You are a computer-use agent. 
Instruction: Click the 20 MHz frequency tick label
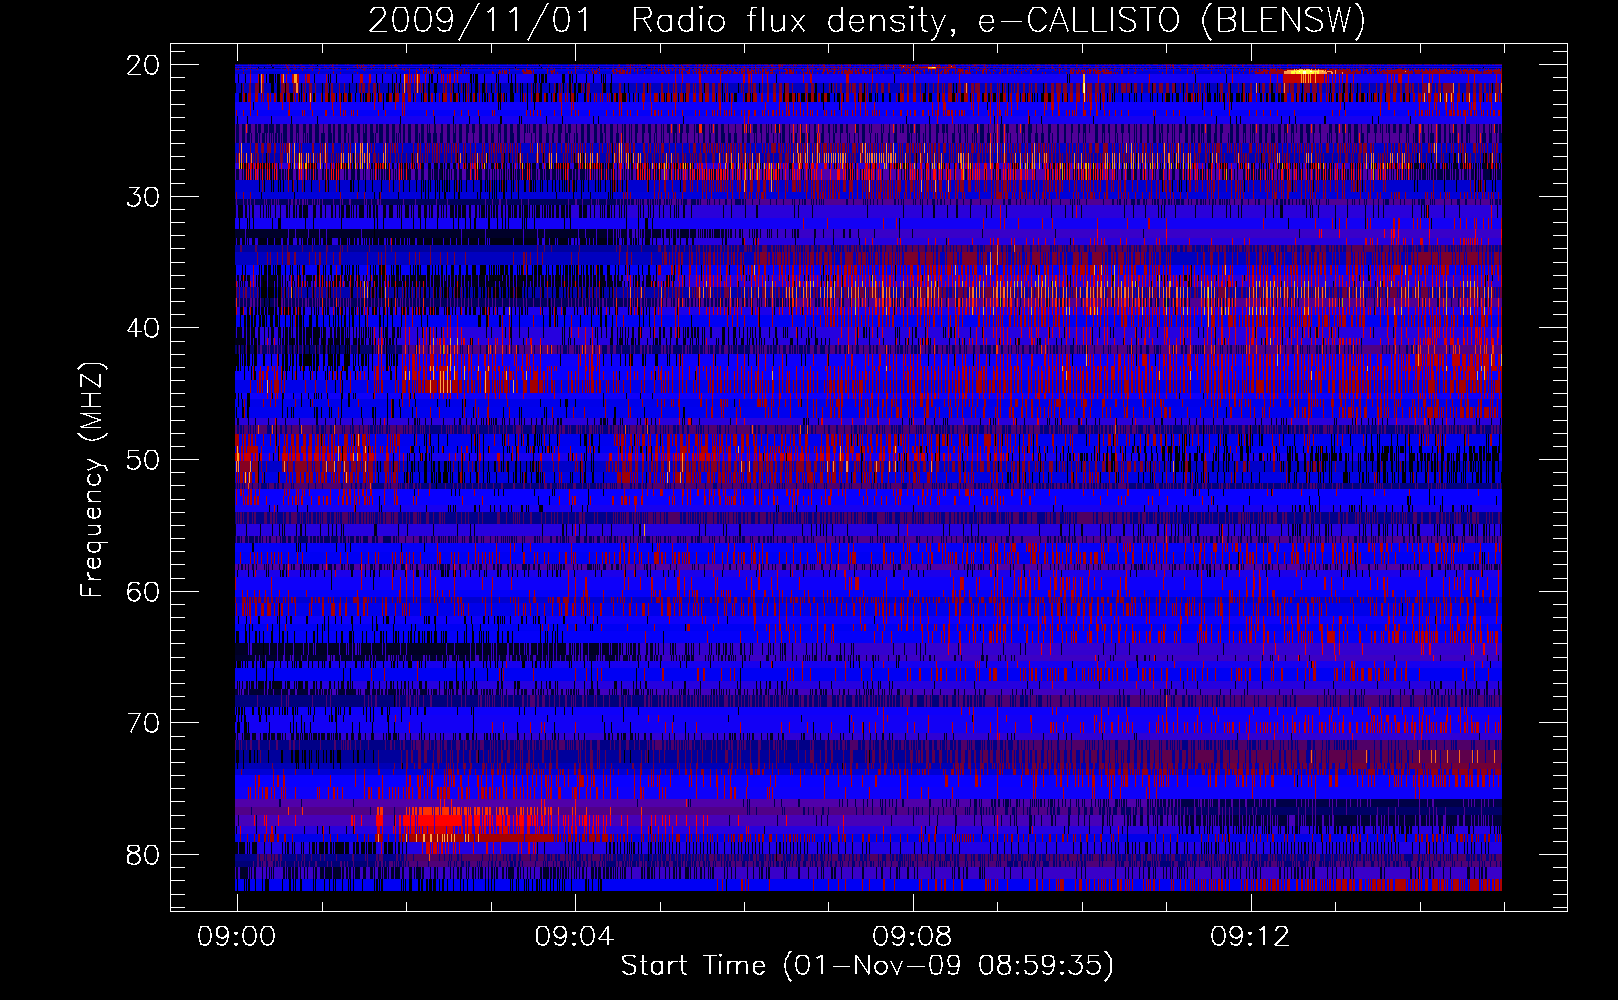coord(143,65)
